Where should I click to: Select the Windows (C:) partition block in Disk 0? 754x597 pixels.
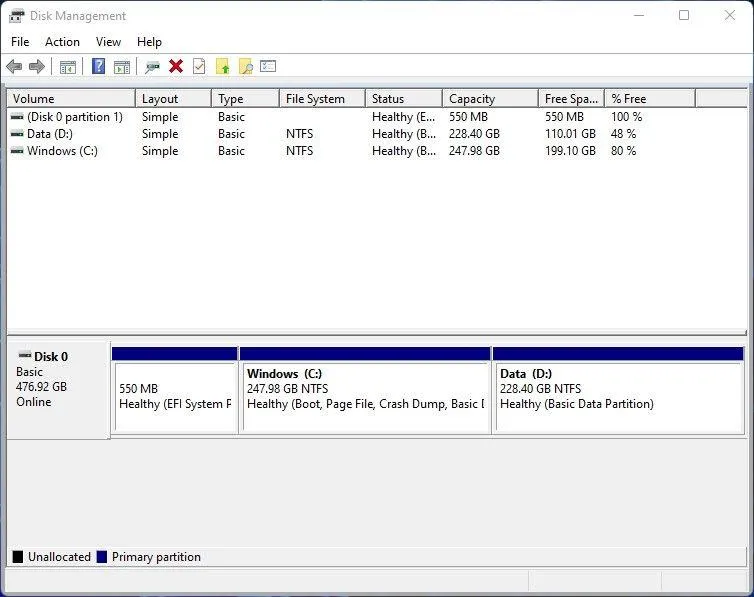365,390
